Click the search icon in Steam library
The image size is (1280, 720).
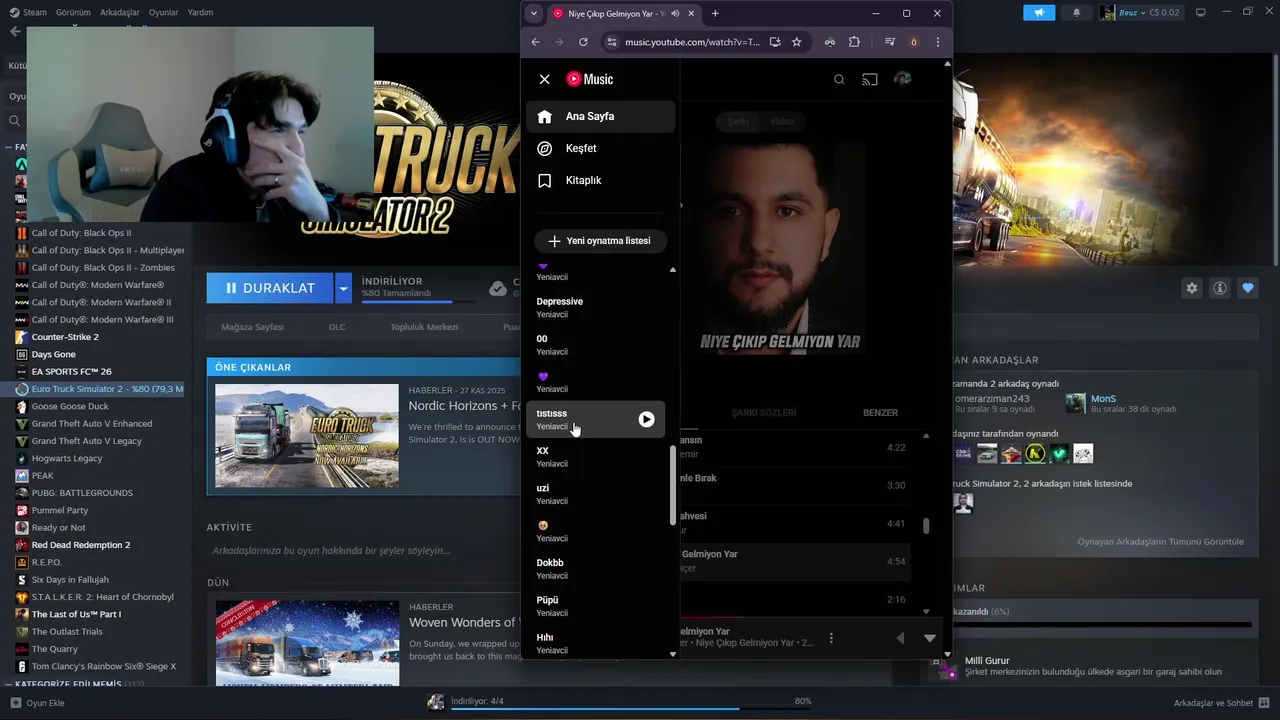pos(14,120)
